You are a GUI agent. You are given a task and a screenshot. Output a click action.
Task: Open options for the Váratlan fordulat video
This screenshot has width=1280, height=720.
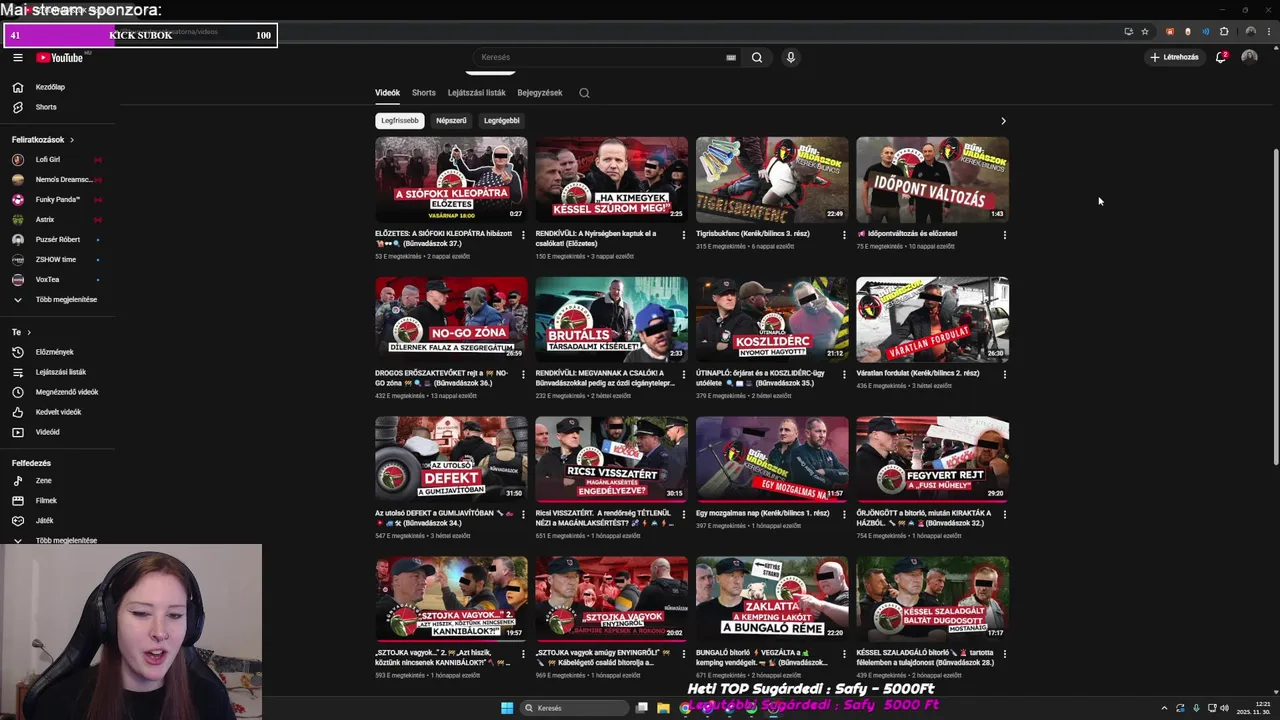(1004, 375)
